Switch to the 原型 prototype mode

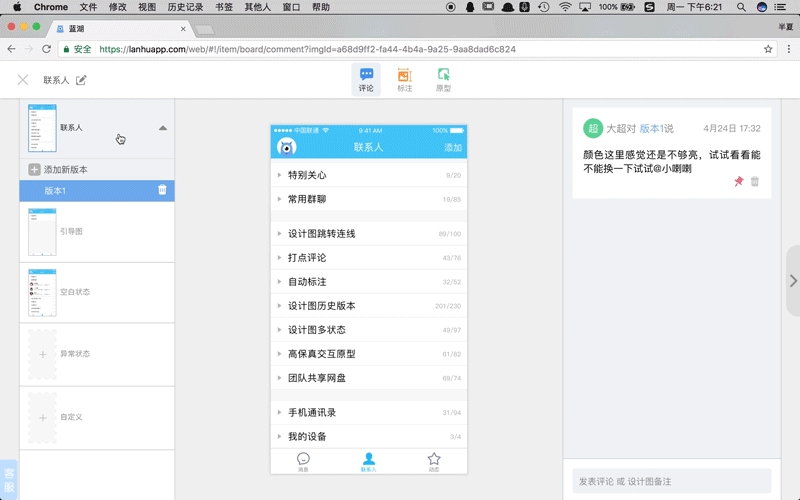point(443,80)
